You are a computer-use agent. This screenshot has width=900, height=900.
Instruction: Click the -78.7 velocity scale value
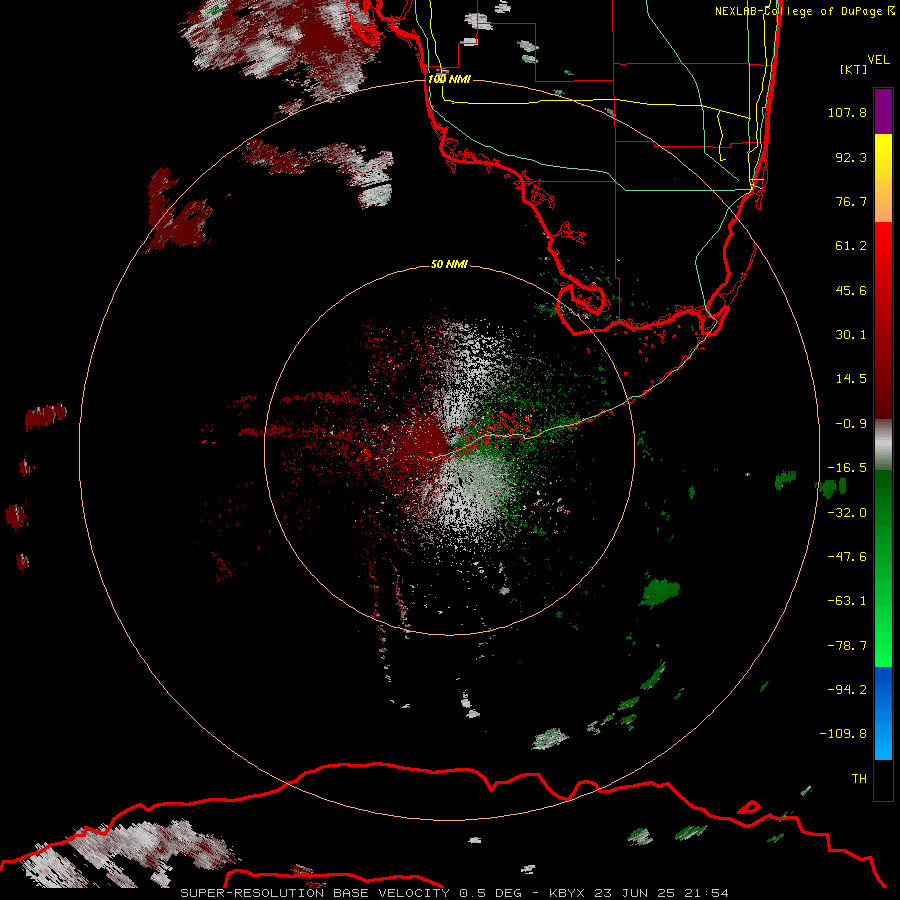click(847, 646)
